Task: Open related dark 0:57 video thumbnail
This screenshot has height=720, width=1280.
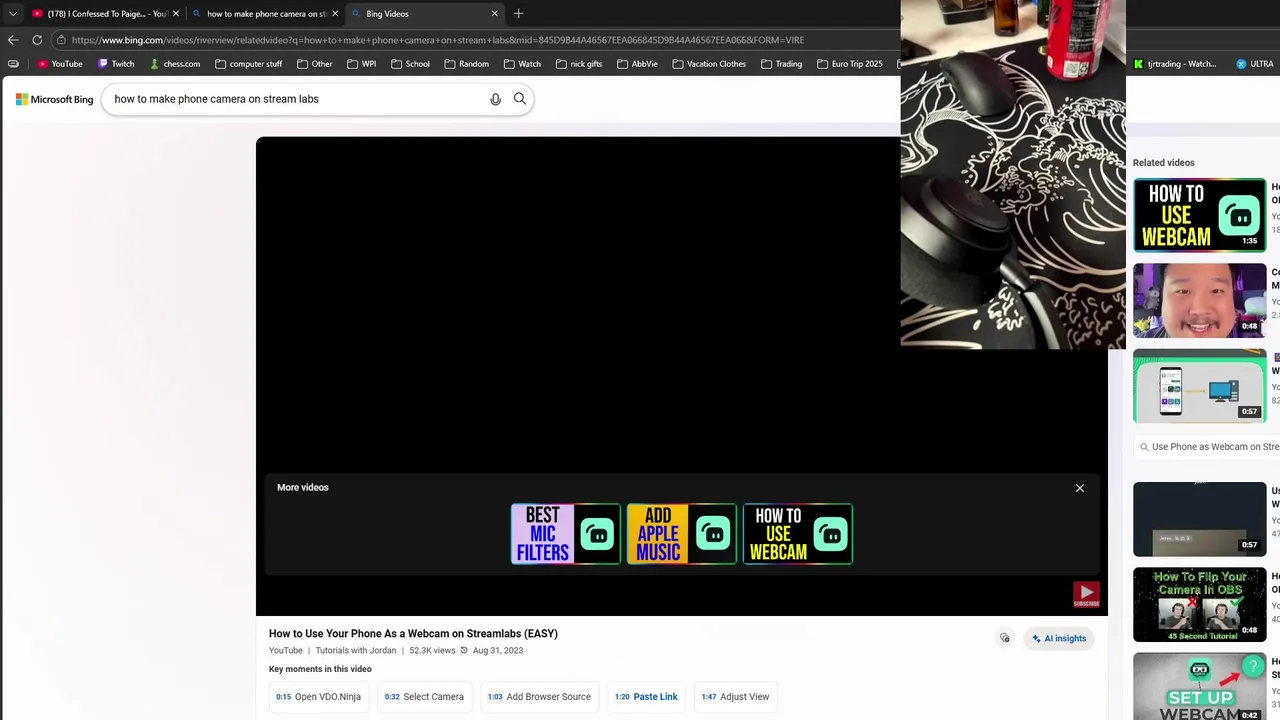Action: tap(1200, 519)
